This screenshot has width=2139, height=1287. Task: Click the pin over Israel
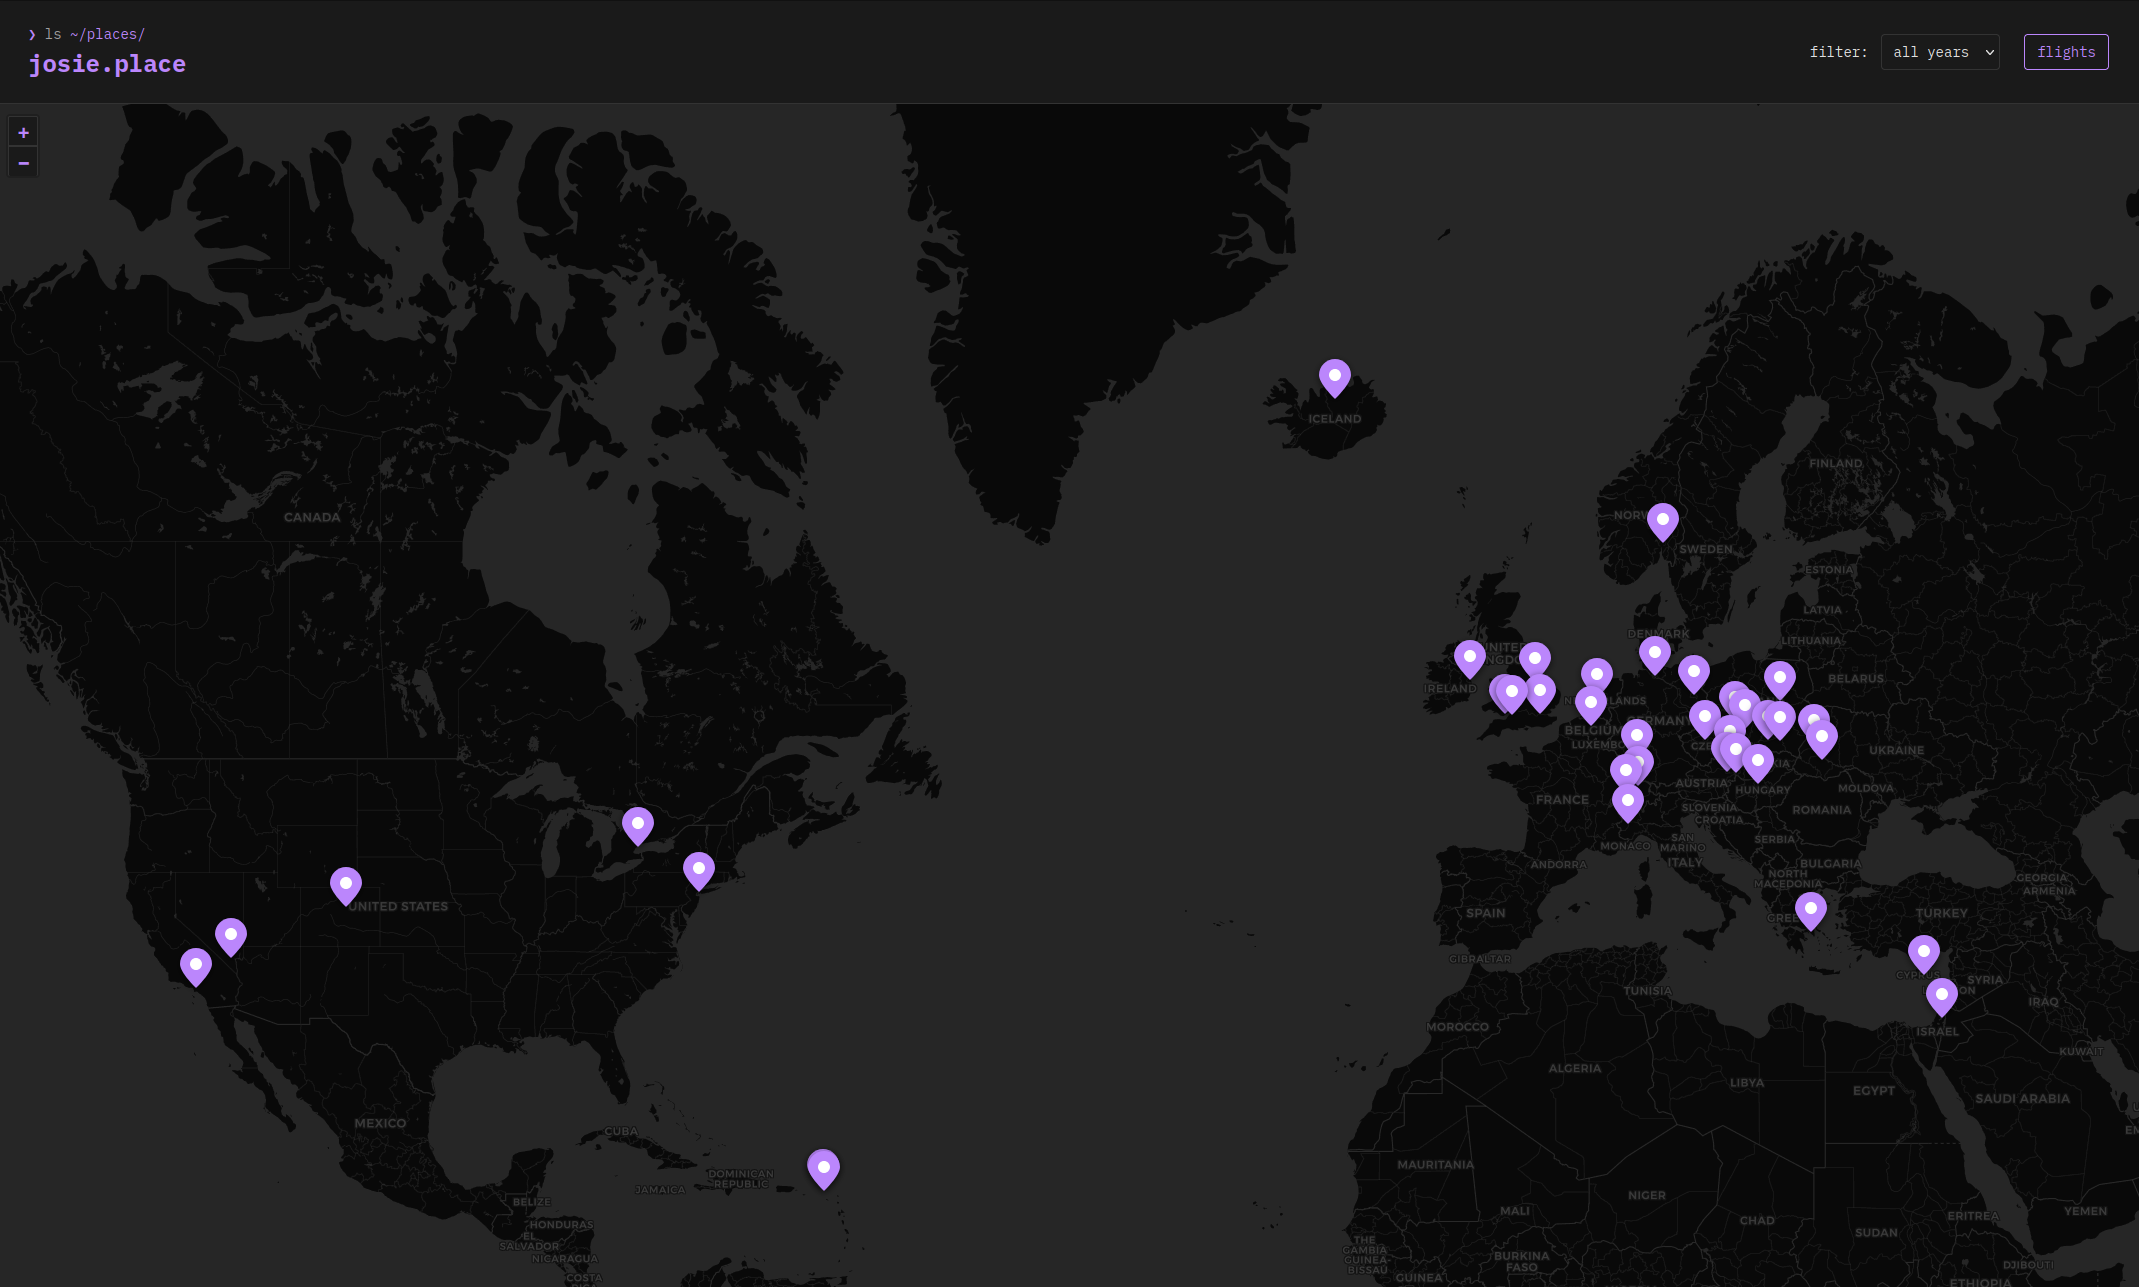pyautogui.click(x=1941, y=996)
